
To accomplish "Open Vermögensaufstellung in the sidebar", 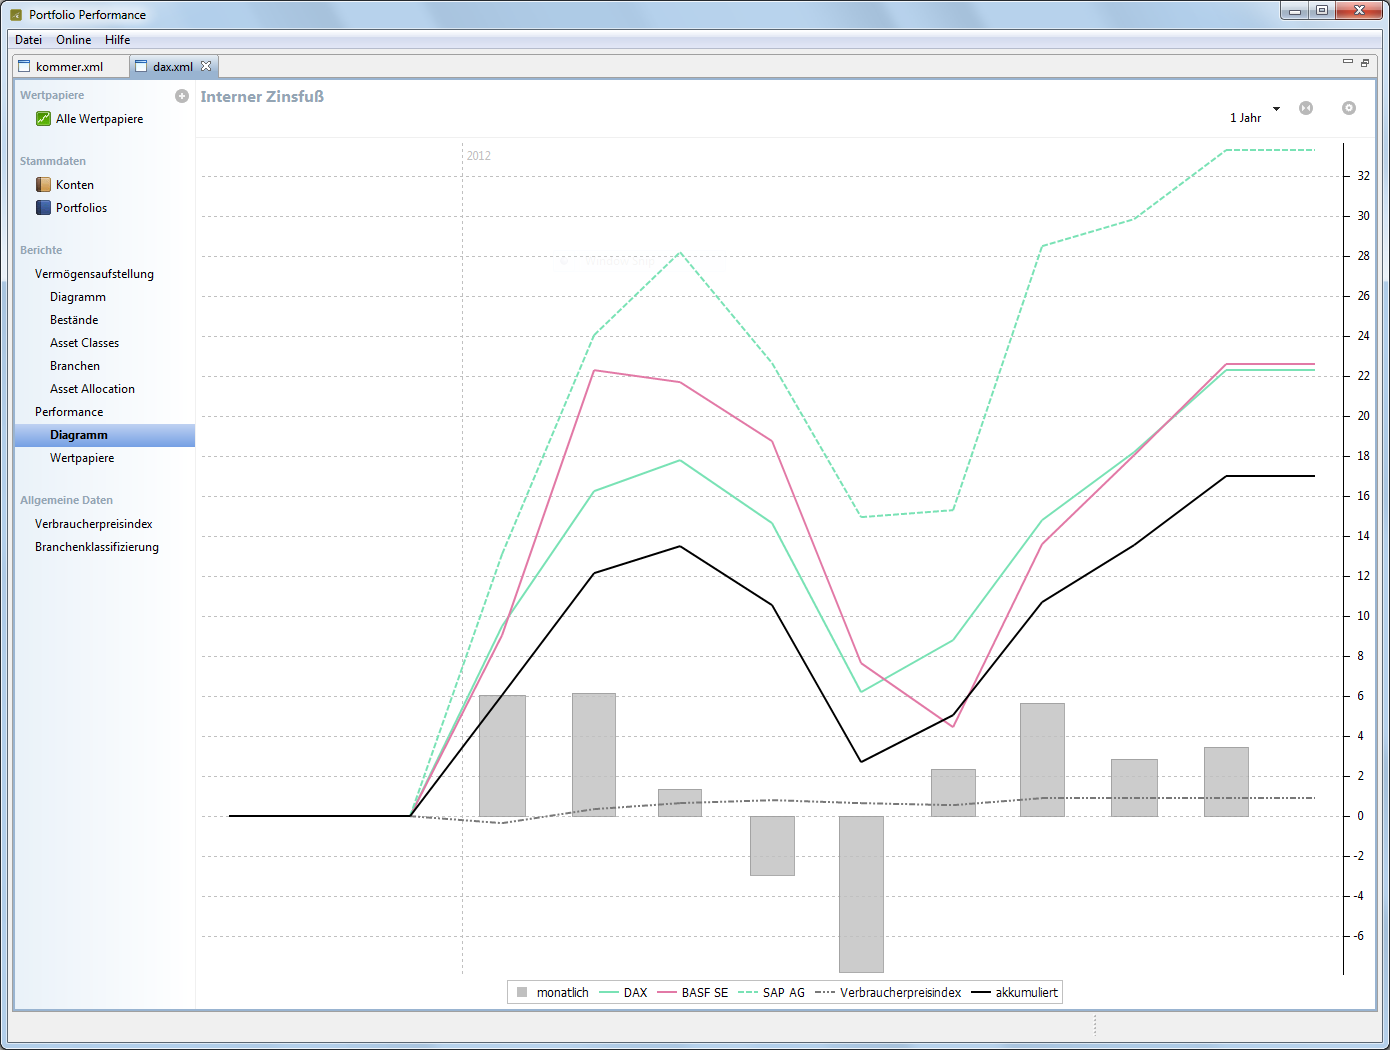I will [x=94, y=274].
